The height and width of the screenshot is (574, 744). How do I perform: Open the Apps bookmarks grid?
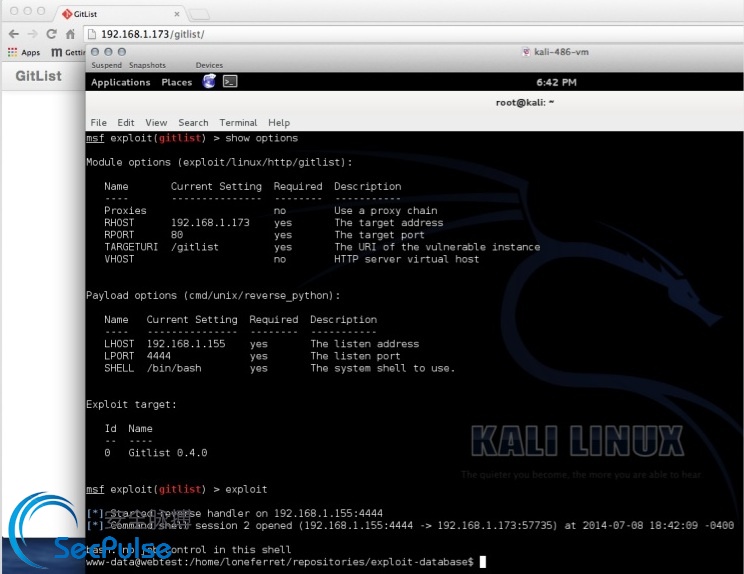24,52
